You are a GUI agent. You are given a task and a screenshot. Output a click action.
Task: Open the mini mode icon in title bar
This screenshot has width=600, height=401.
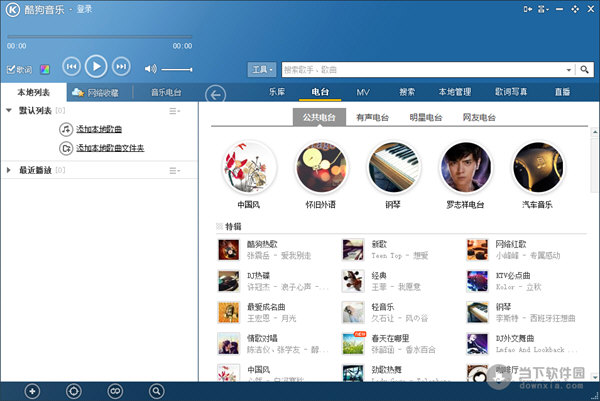[528, 9]
